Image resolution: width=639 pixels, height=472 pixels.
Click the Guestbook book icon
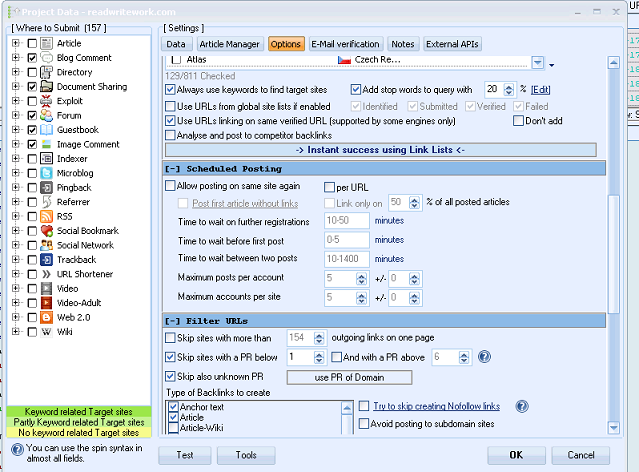pos(46,130)
